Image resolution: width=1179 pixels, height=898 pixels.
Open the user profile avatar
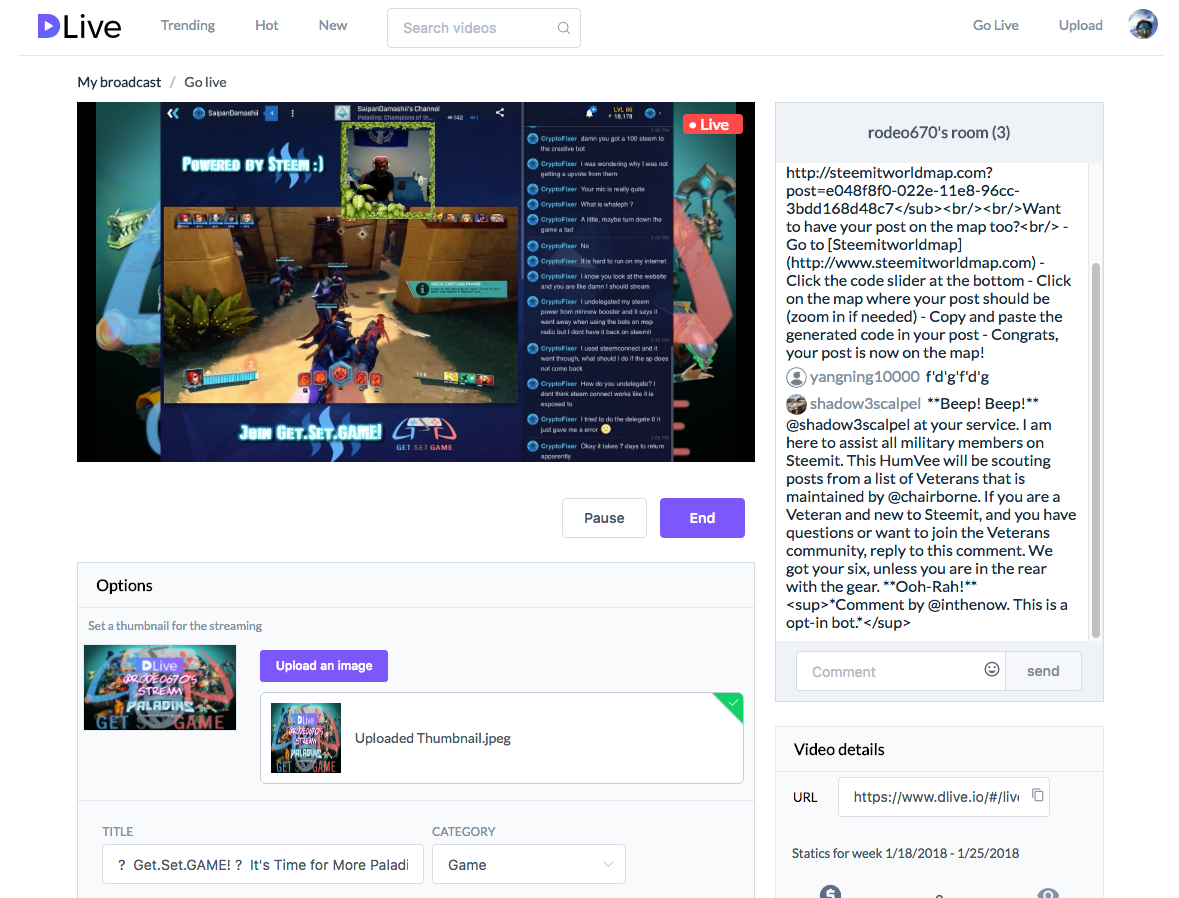pos(1142,24)
